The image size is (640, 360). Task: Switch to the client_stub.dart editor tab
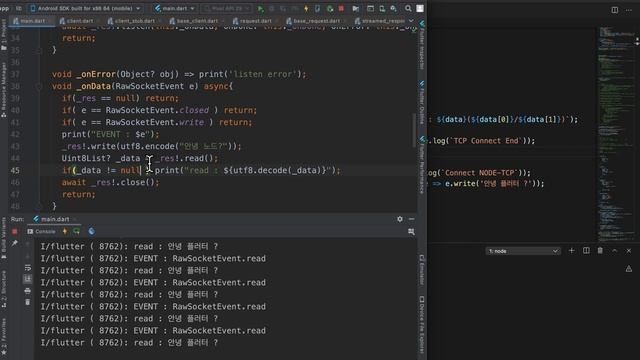click(134, 21)
